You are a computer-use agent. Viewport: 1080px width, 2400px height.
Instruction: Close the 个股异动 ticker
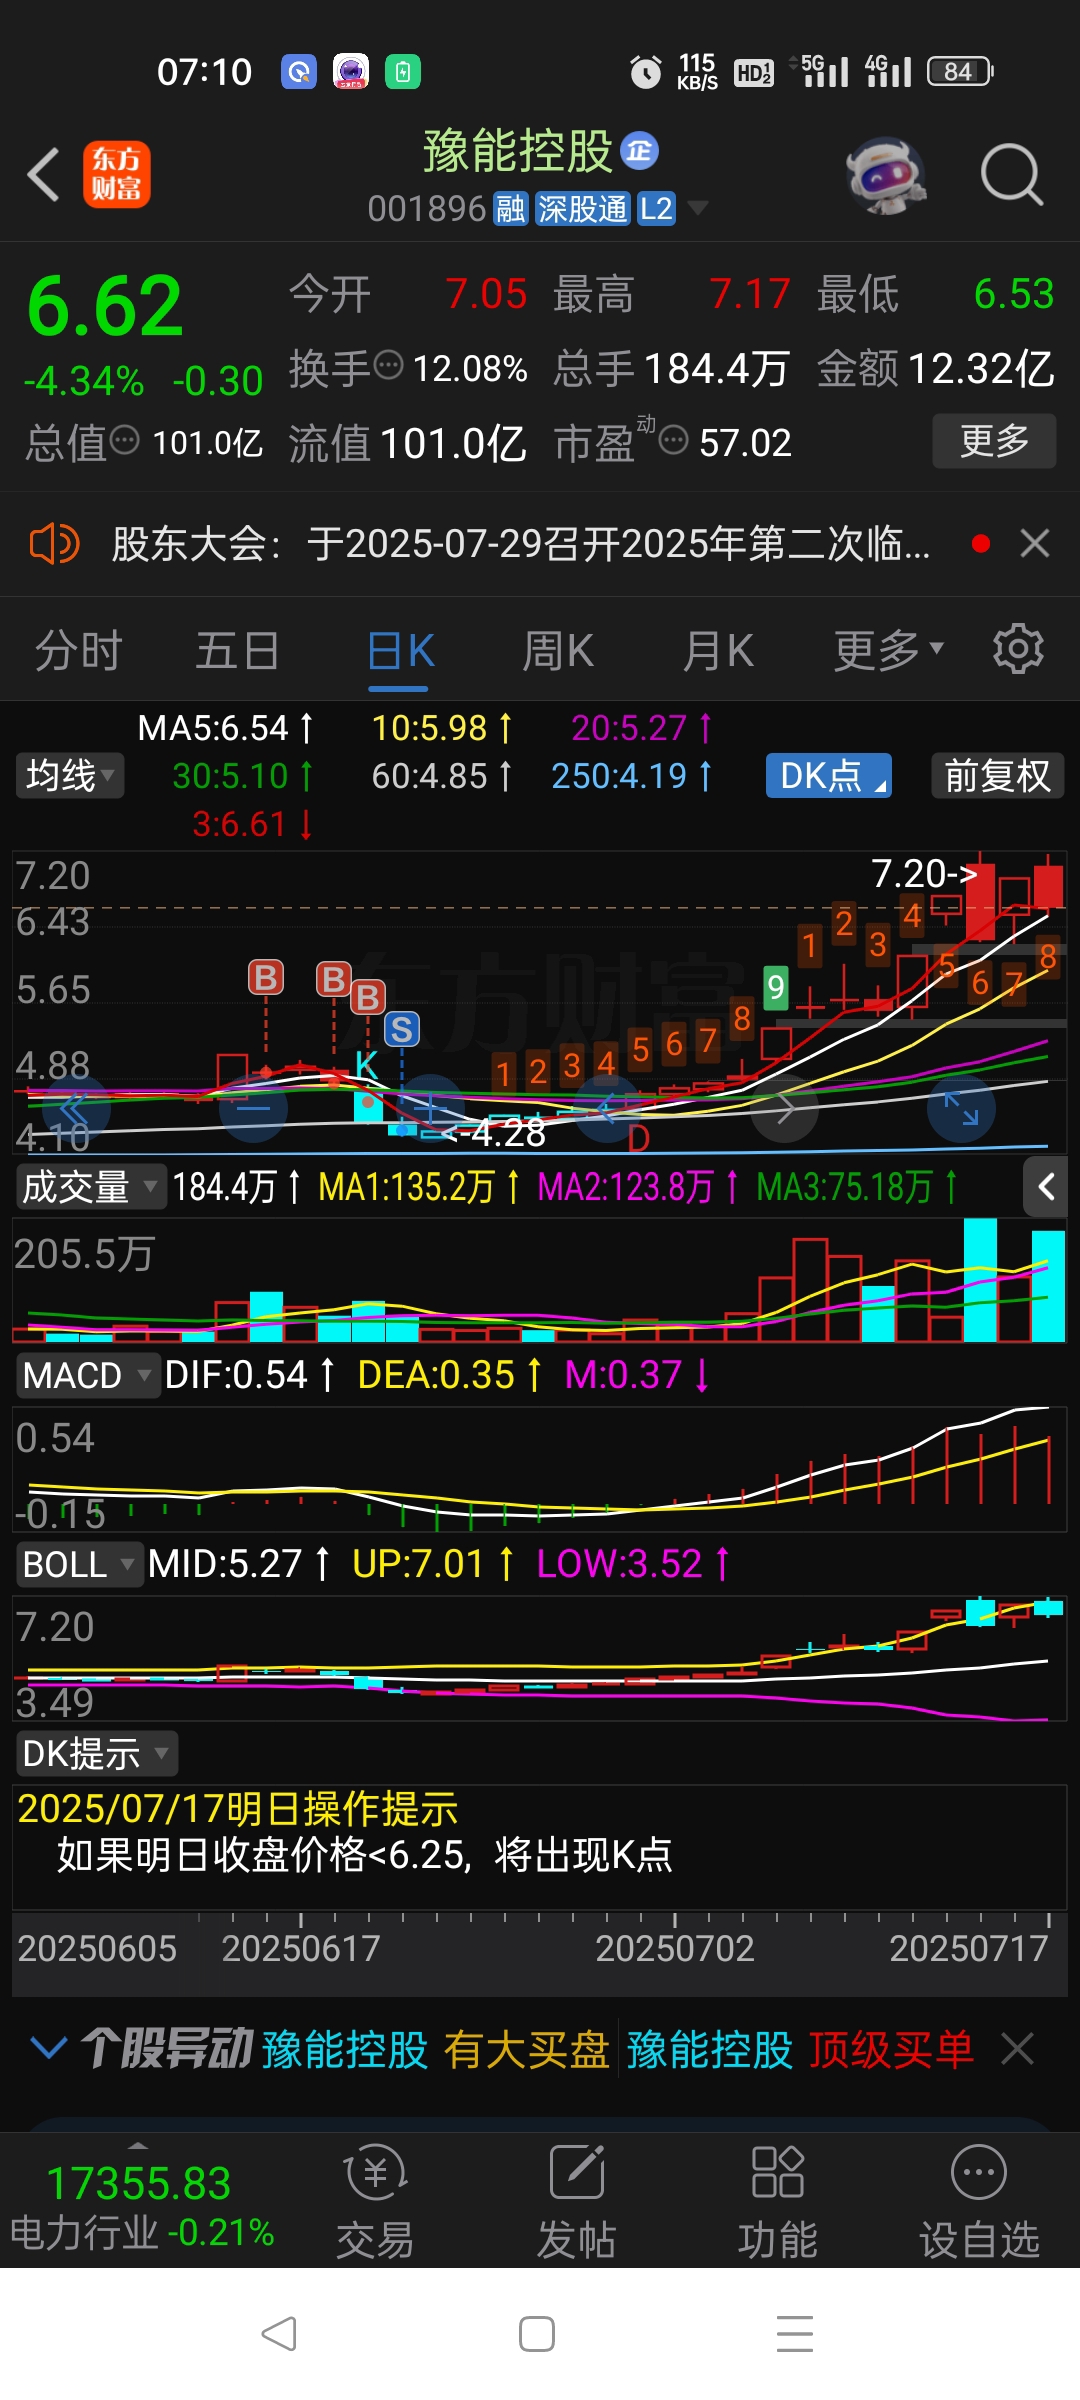pyautogui.click(x=1018, y=2049)
